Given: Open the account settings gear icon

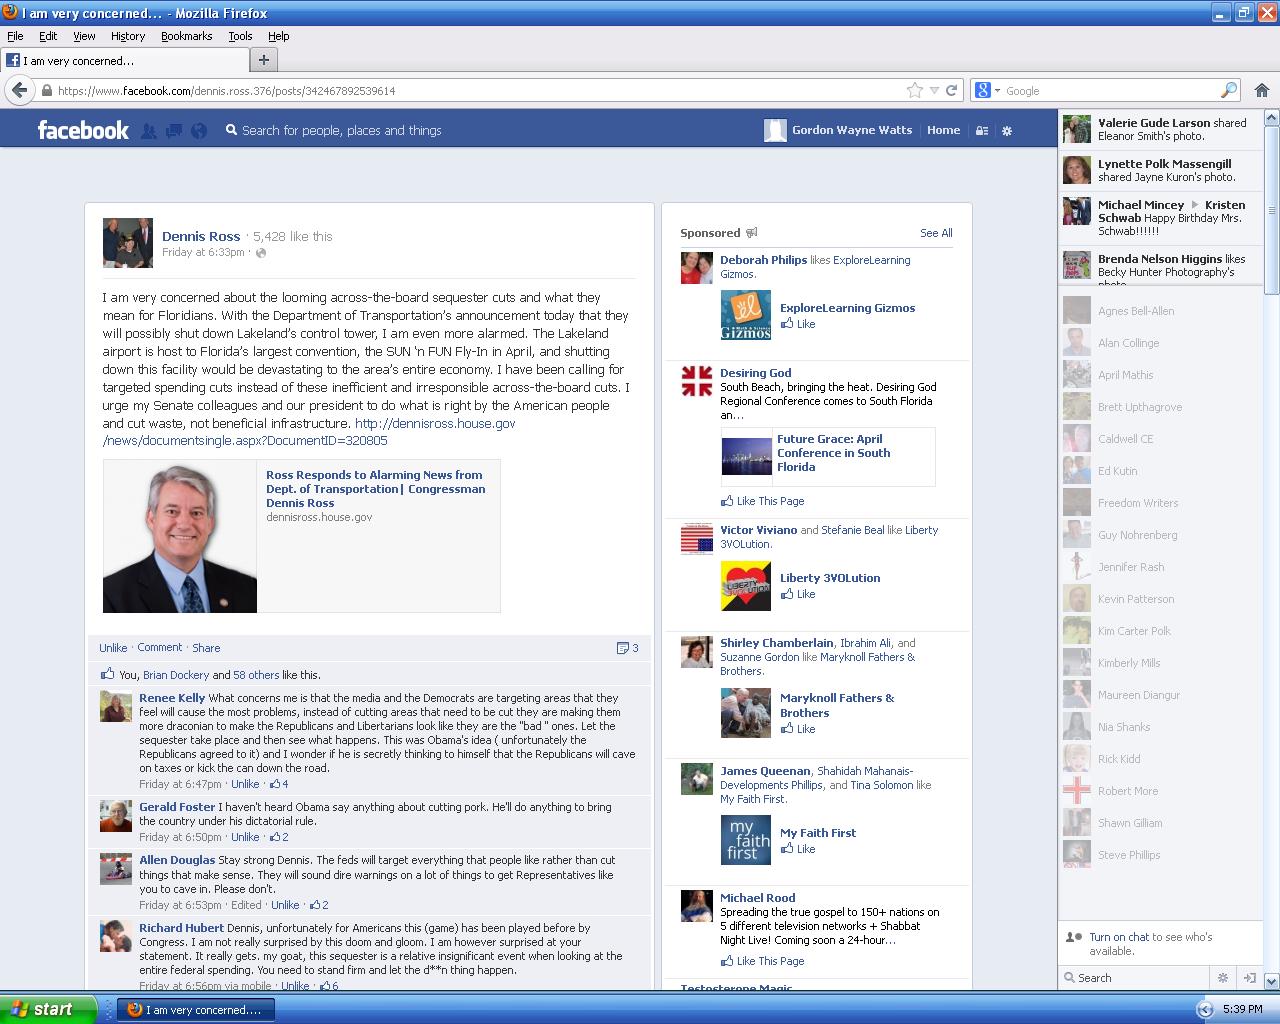Looking at the screenshot, I should 1007,131.
